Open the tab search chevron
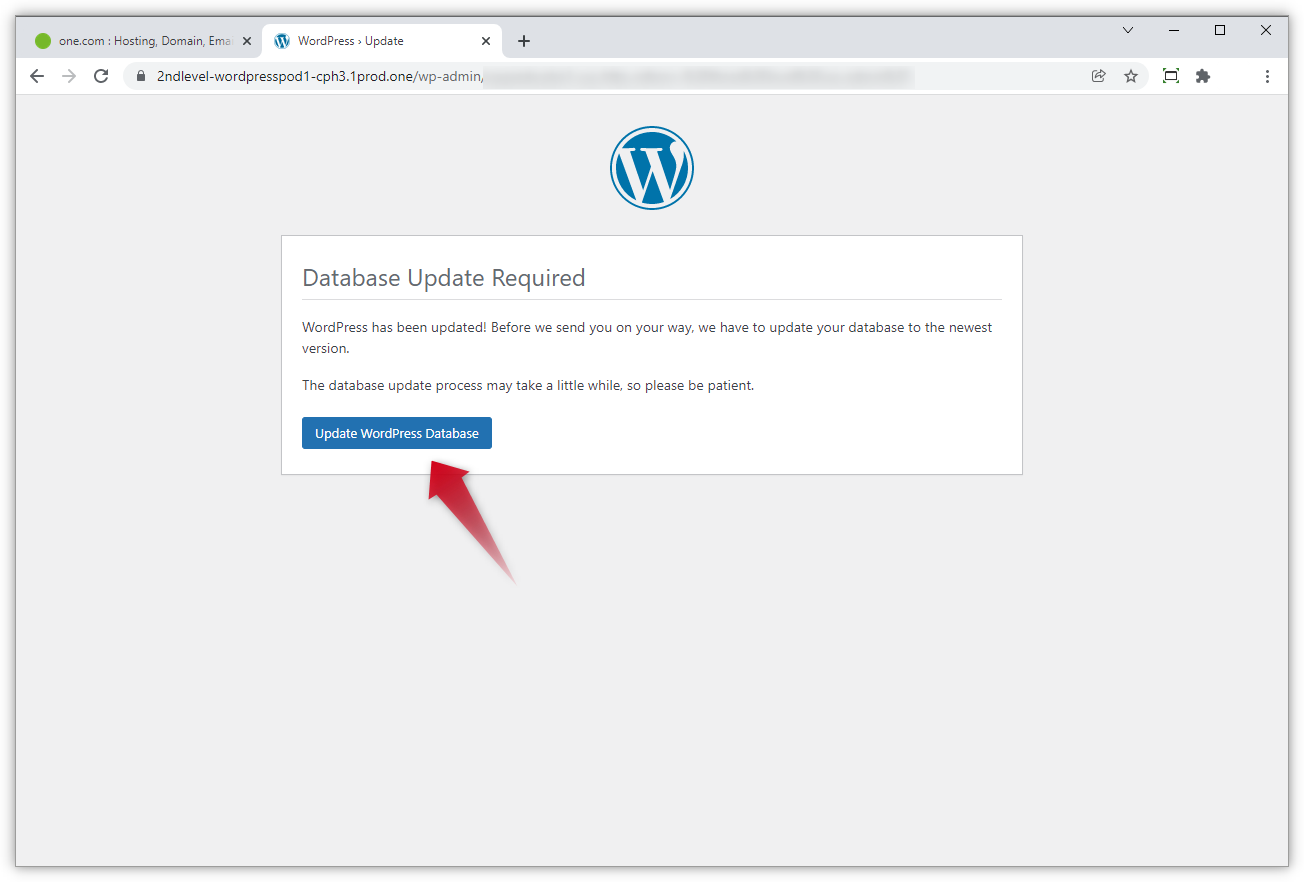1304x882 pixels. click(x=1128, y=31)
